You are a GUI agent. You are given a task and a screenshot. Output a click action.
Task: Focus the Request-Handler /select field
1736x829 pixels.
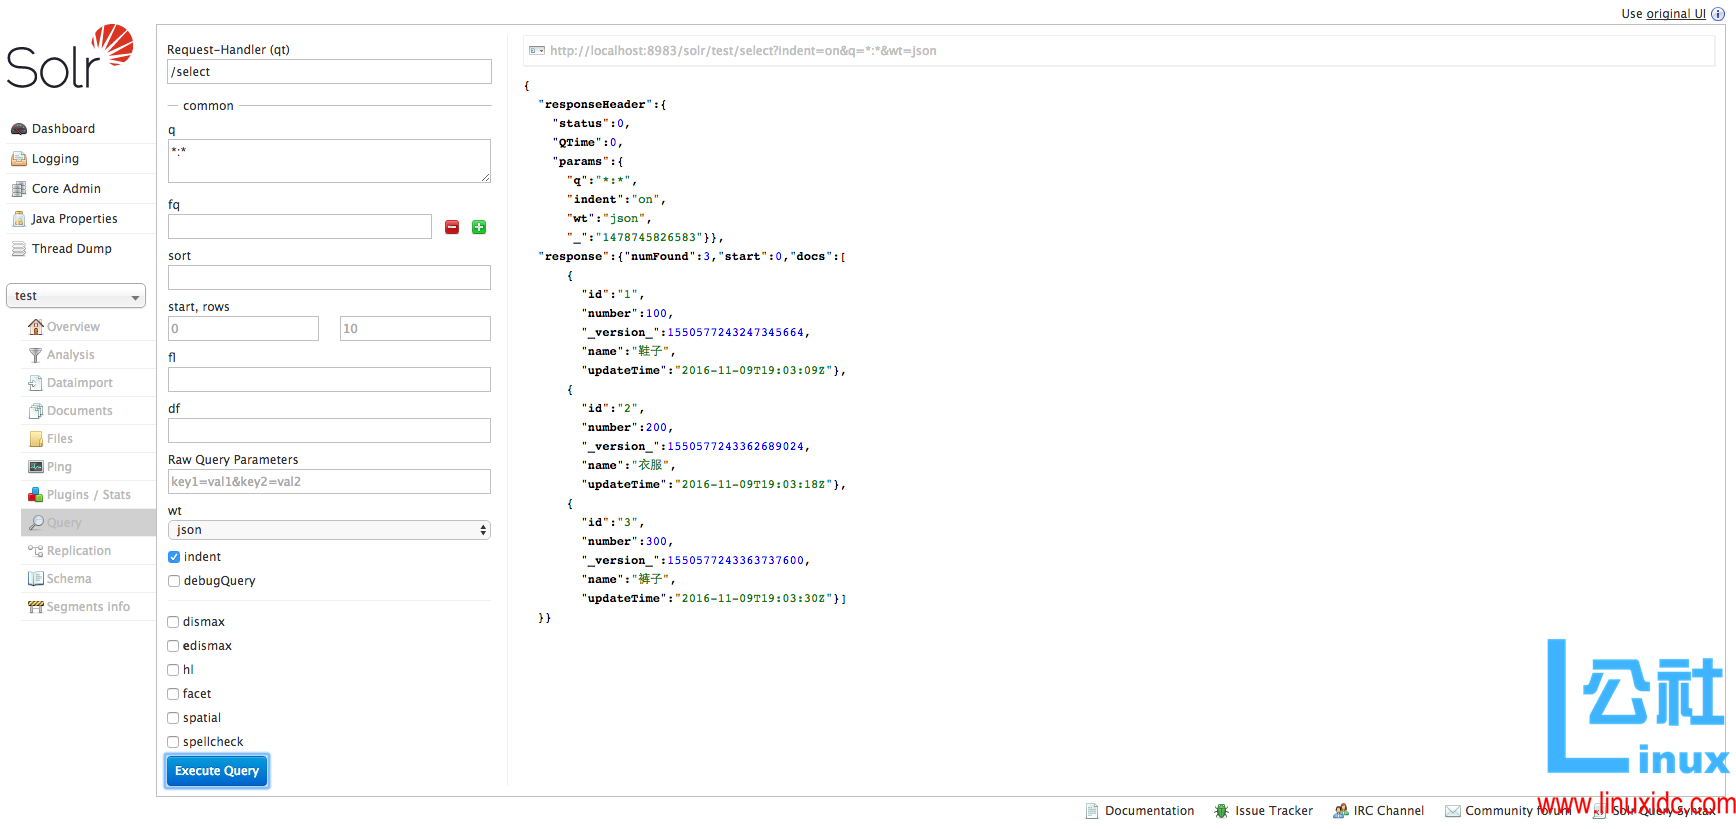(329, 72)
